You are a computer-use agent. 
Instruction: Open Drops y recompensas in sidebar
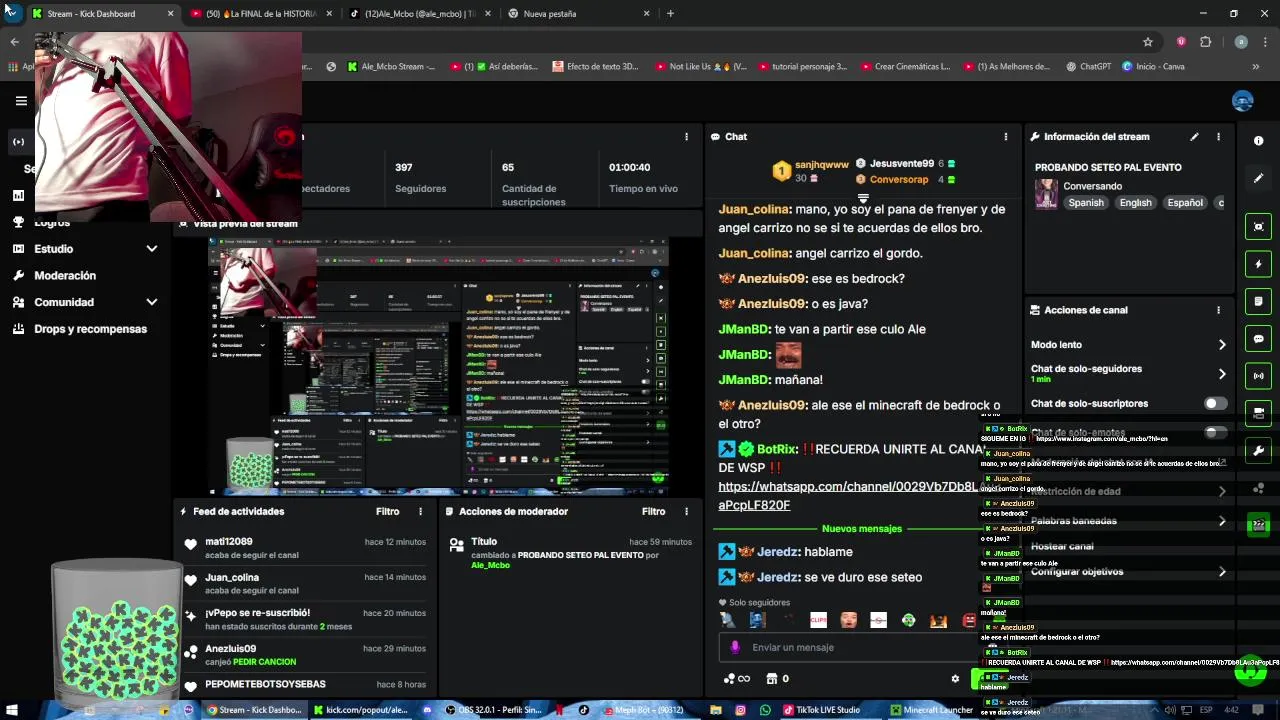90,329
